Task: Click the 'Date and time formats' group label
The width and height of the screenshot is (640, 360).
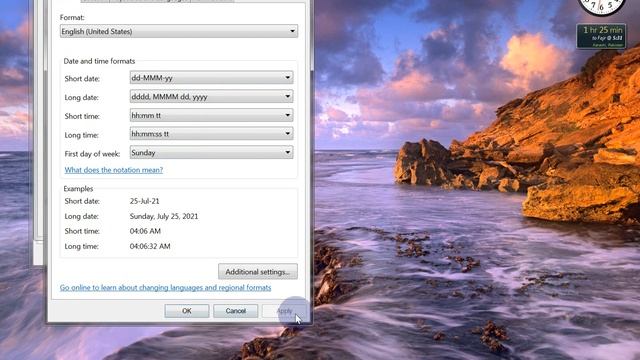Action: pos(99,61)
